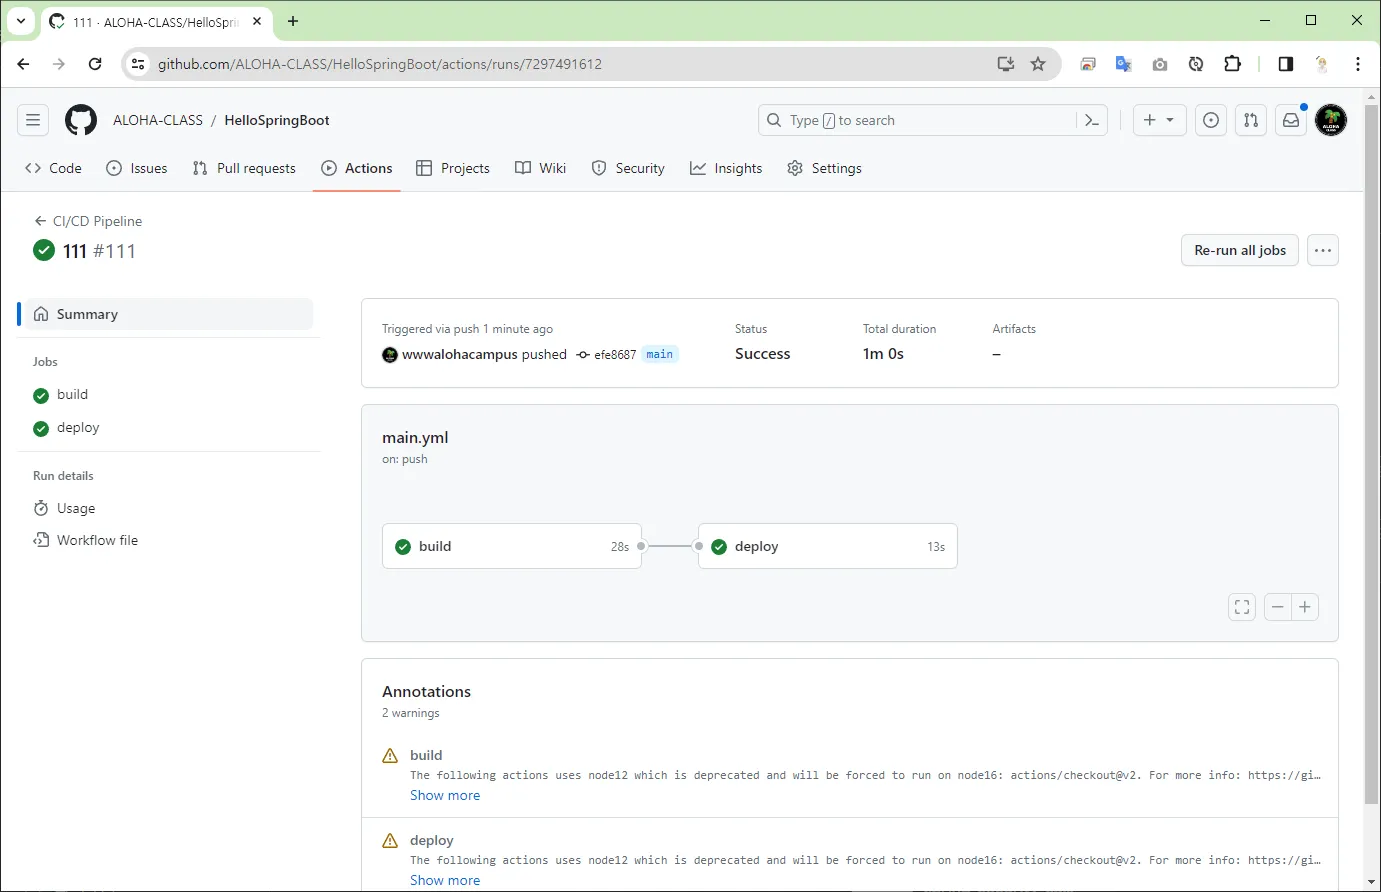This screenshot has width=1381, height=892.
Task: Switch to the Settings tab
Action: pyautogui.click(x=824, y=168)
